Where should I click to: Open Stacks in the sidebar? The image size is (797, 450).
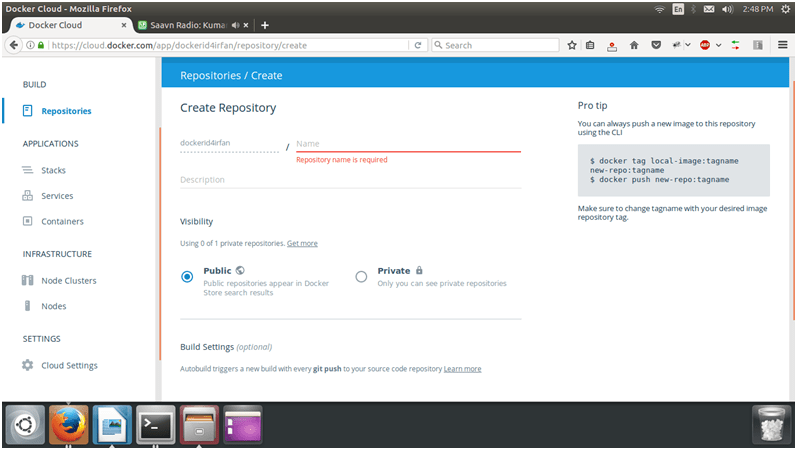53,170
